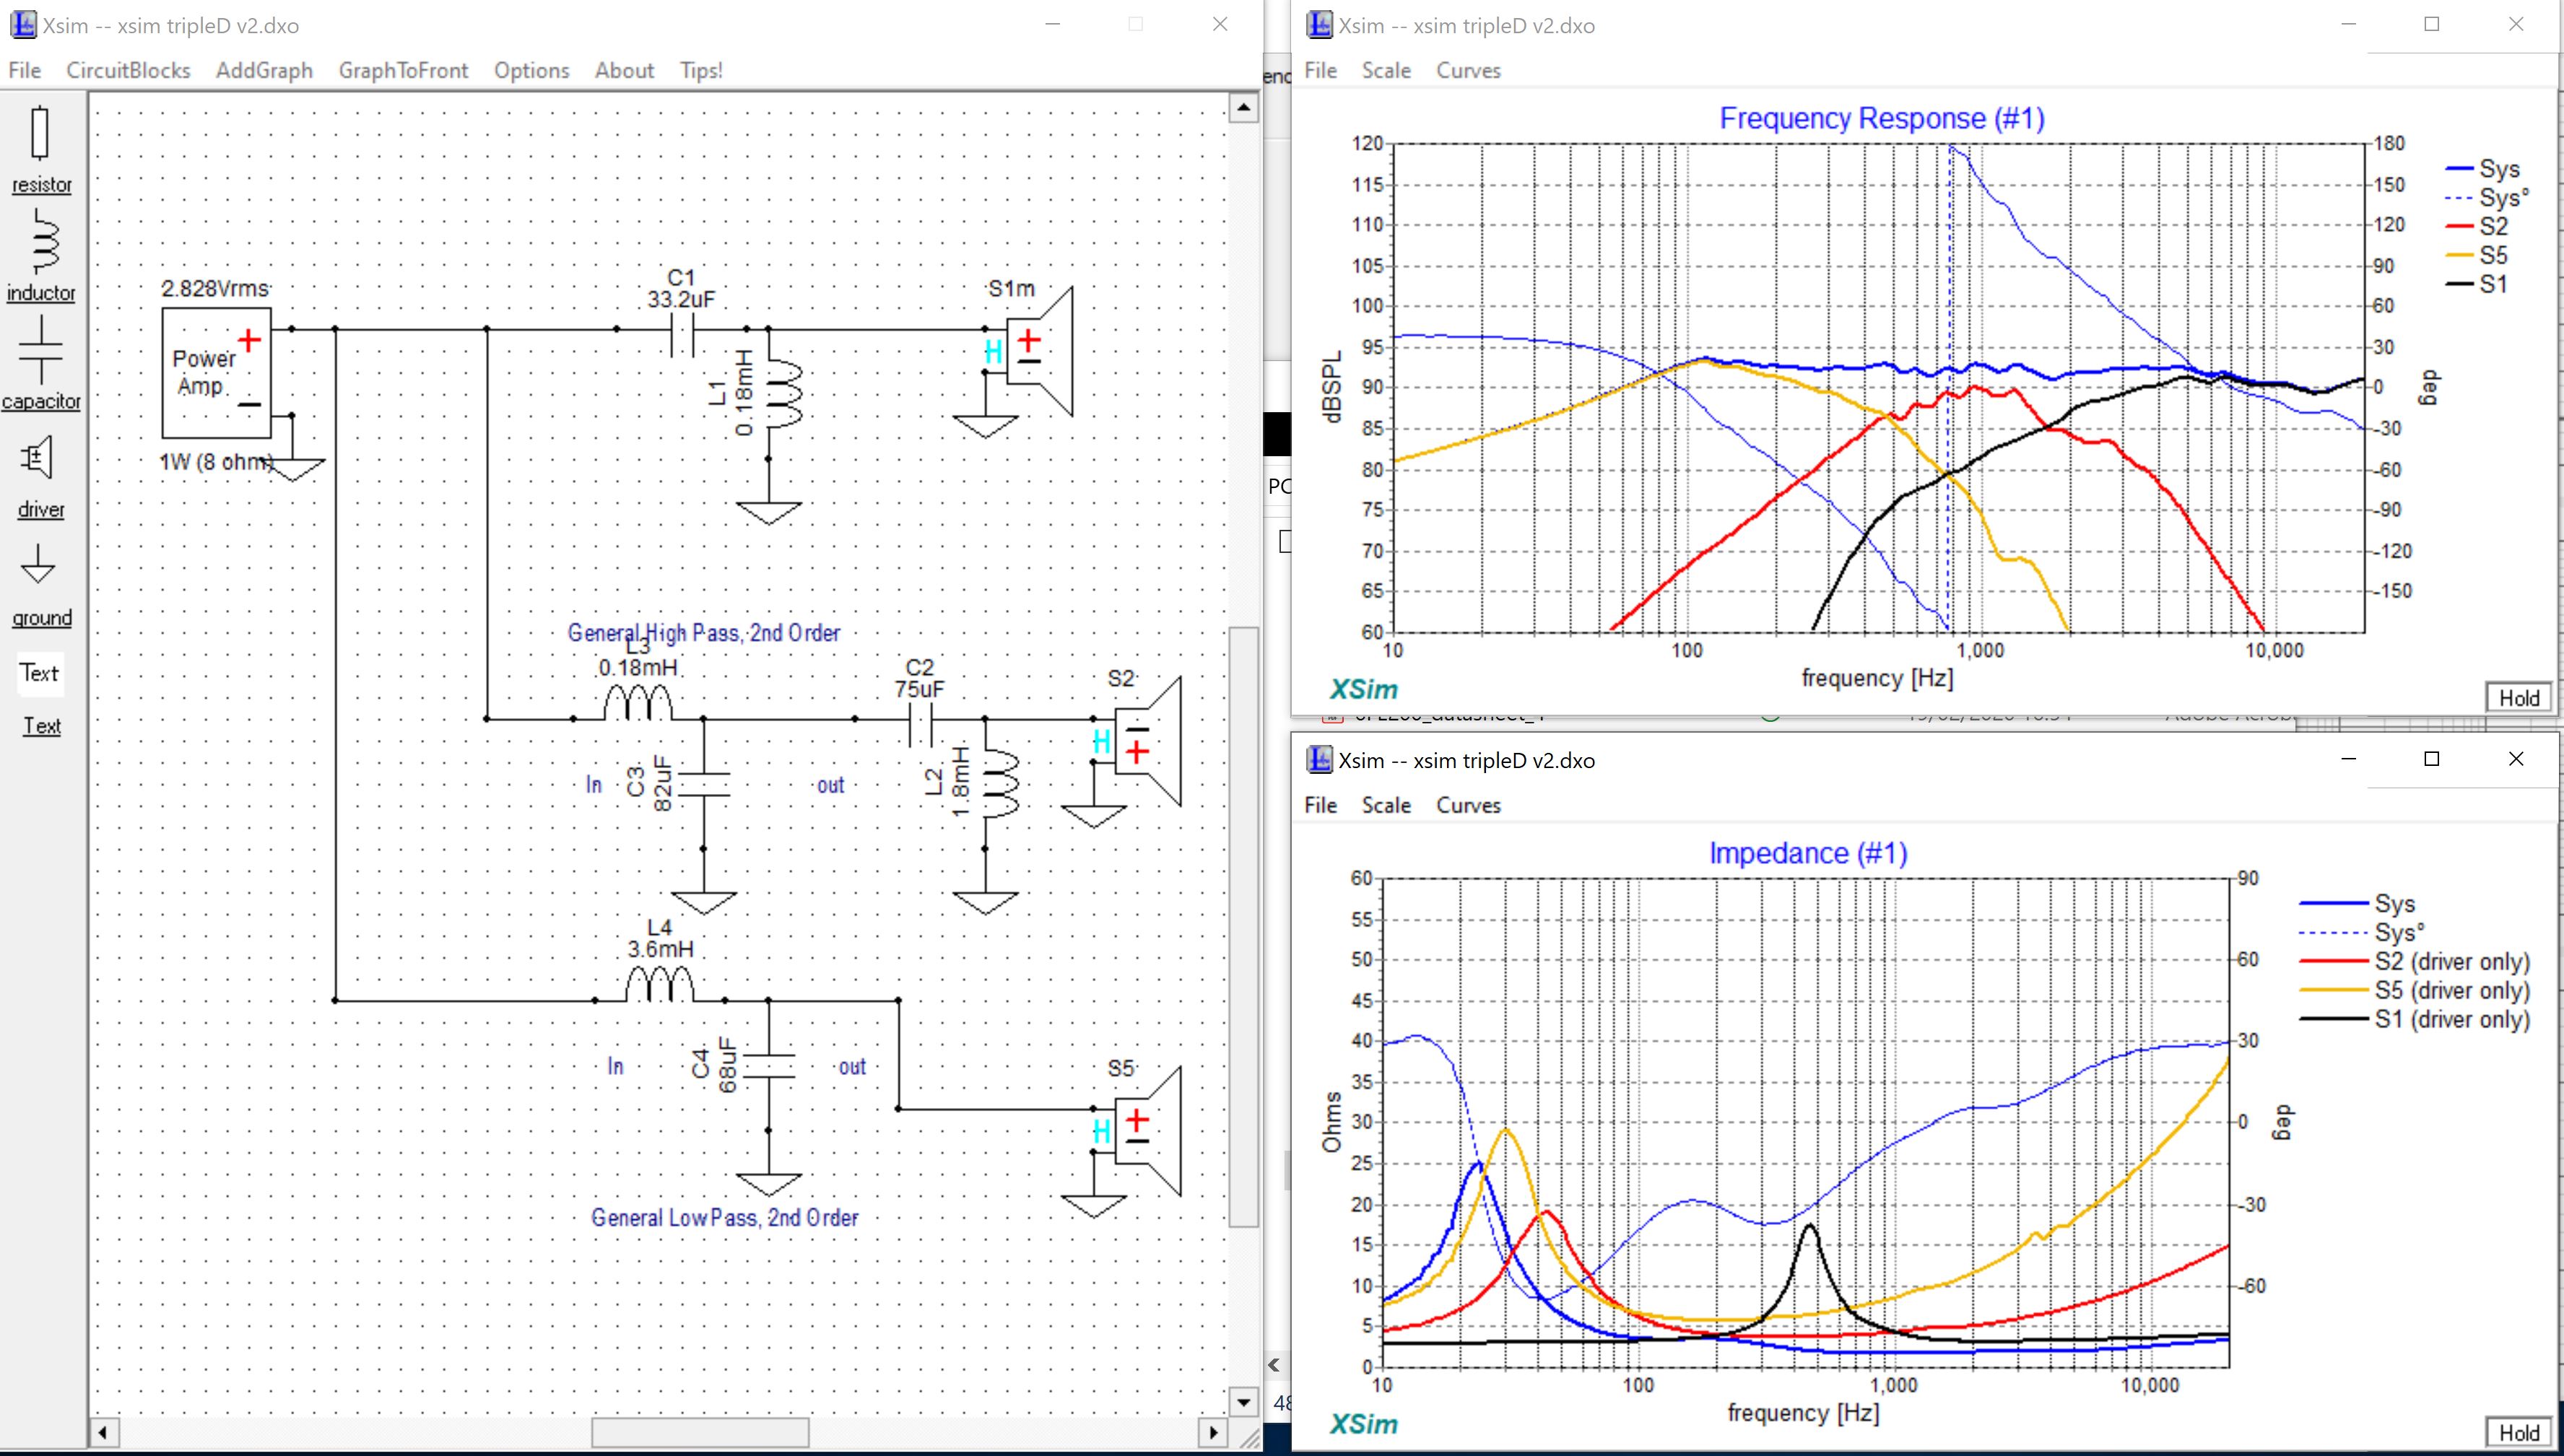Click the S1 legend entry in Frequency Response
The height and width of the screenshot is (1456, 2564).
tap(2477, 284)
